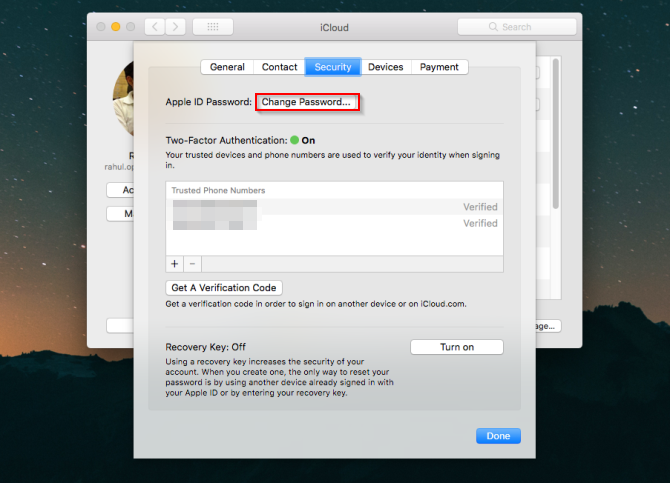
Task: Click the back navigation arrow
Action: pyautogui.click(x=153, y=27)
